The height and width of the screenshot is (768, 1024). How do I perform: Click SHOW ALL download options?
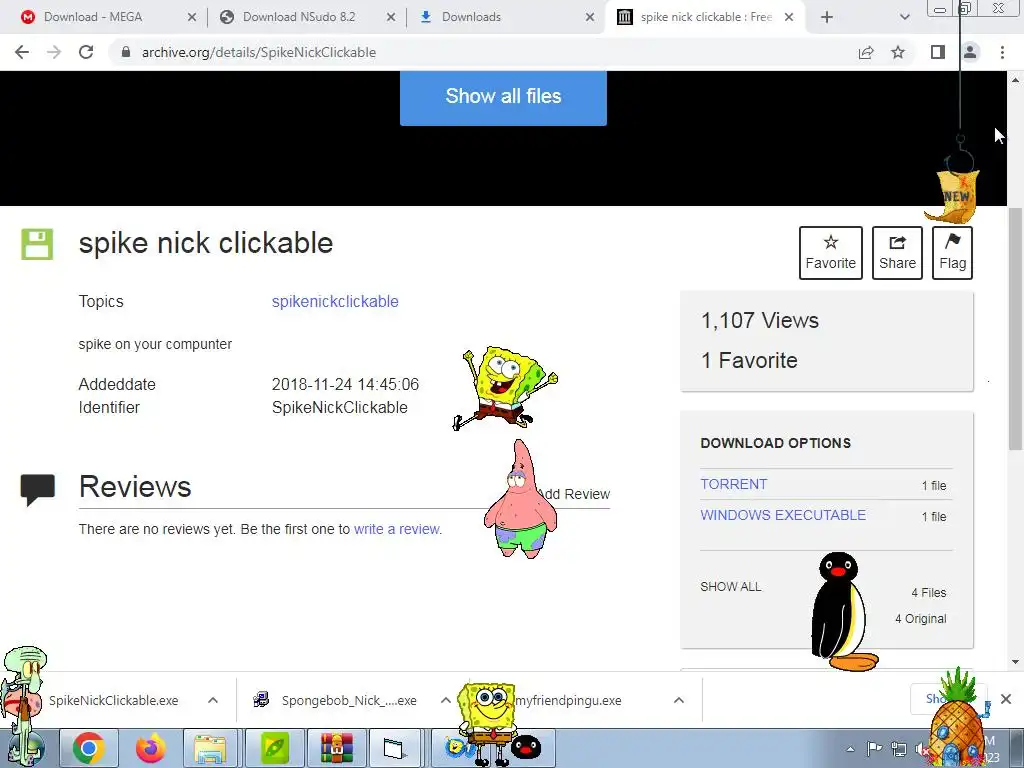pos(731,586)
